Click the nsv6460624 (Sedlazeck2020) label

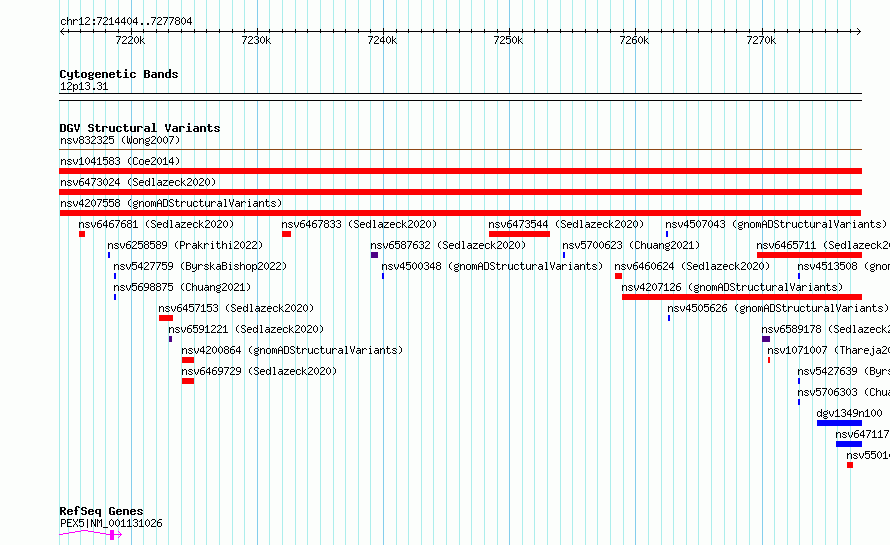[x=692, y=266]
